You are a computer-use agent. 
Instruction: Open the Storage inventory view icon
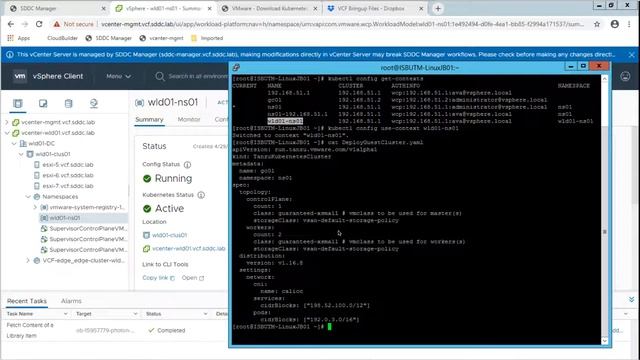[x=68, y=104]
